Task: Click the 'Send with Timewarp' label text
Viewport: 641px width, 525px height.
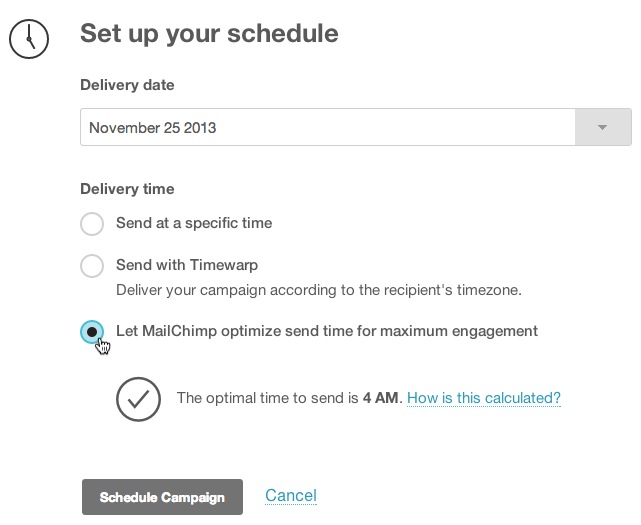Action: pyautogui.click(x=187, y=266)
